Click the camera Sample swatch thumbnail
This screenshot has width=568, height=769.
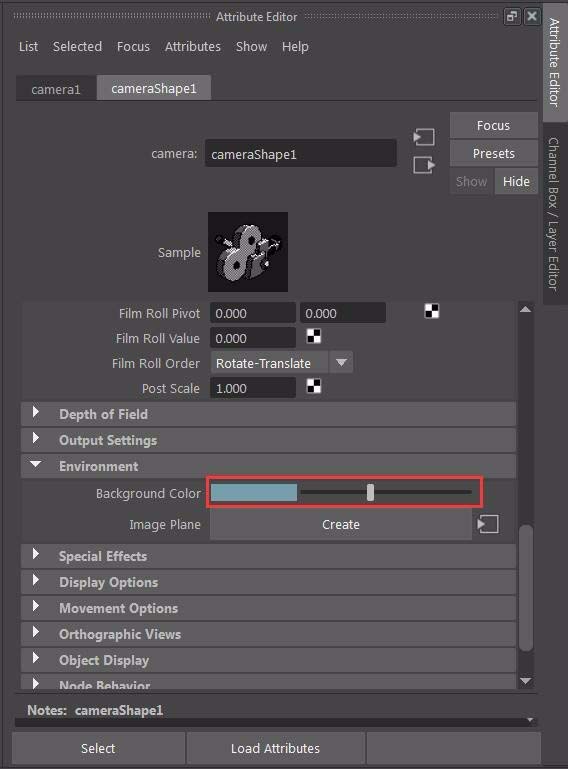(248, 252)
